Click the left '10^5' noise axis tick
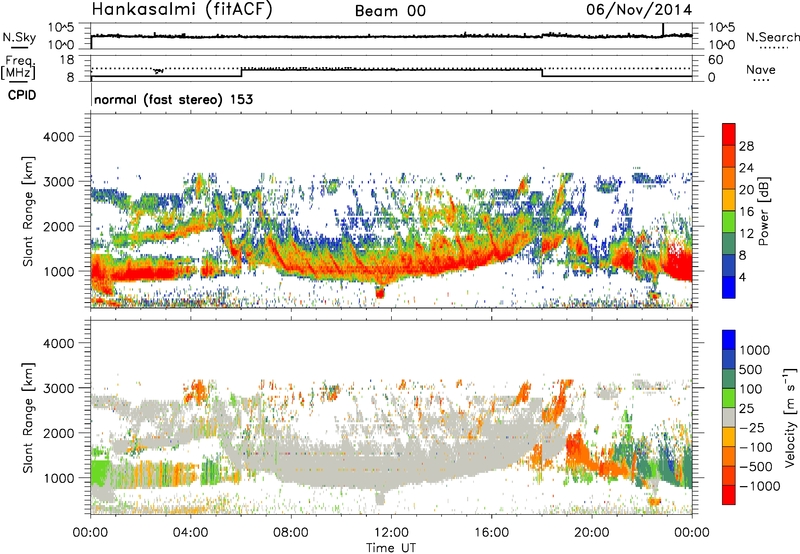Viewport: 800px width, 554px height. pos(61,27)
